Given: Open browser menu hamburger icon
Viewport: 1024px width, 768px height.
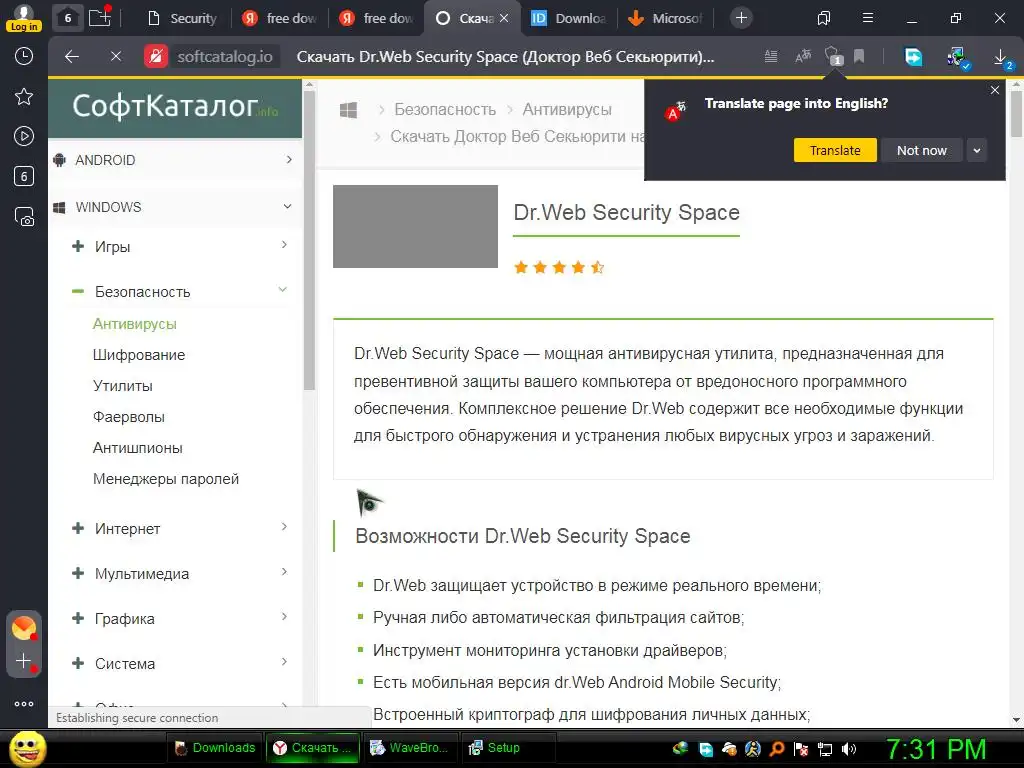Looking at the screenshot, I should pyautogui.click(x=867, y=18).
